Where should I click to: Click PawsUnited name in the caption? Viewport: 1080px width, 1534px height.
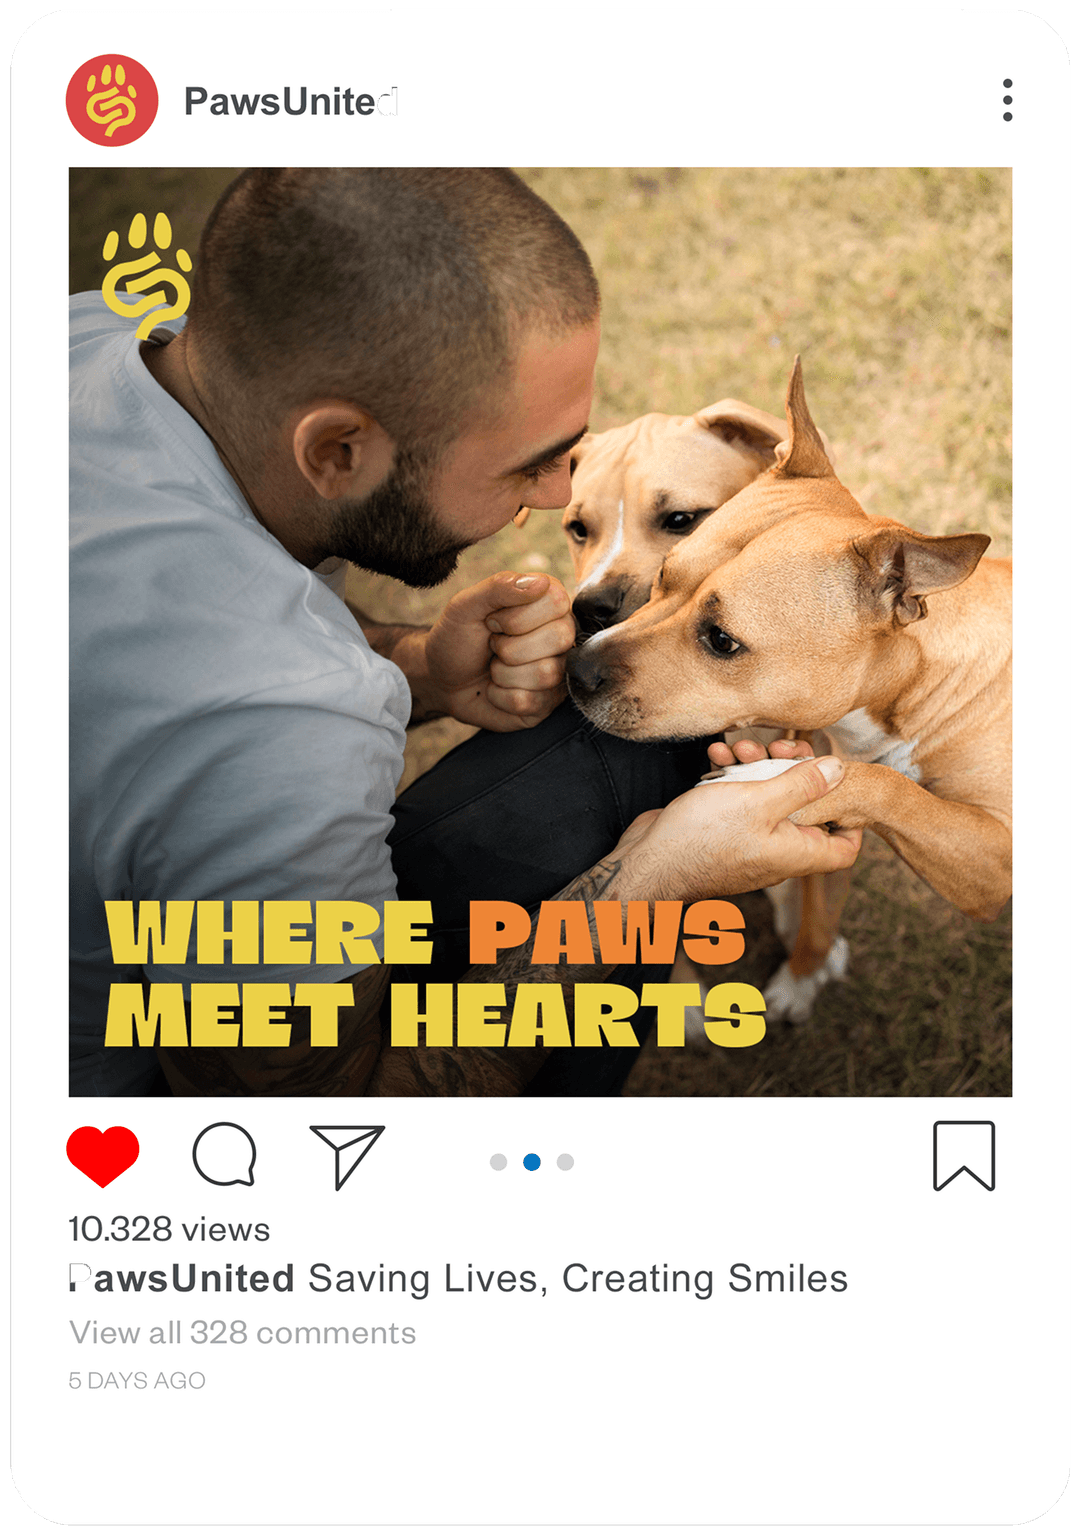tap(182, 1279)
